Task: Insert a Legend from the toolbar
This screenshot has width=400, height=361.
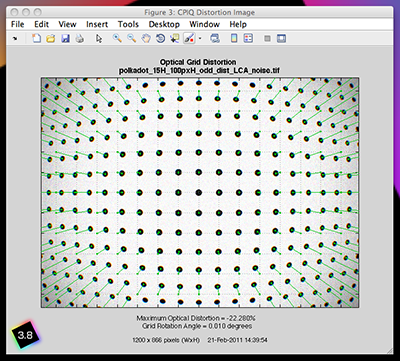Action: (x=248, y=38)
